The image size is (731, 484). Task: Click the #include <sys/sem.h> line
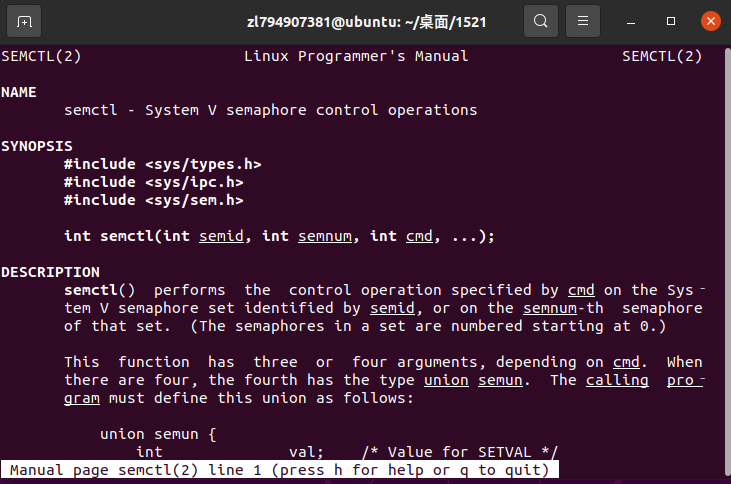(154, 200)
